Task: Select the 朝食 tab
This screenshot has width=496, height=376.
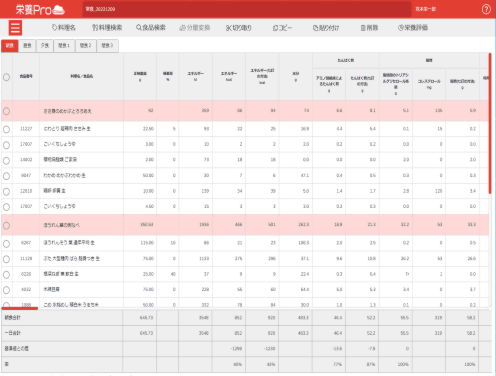Action: coord(10,46)
